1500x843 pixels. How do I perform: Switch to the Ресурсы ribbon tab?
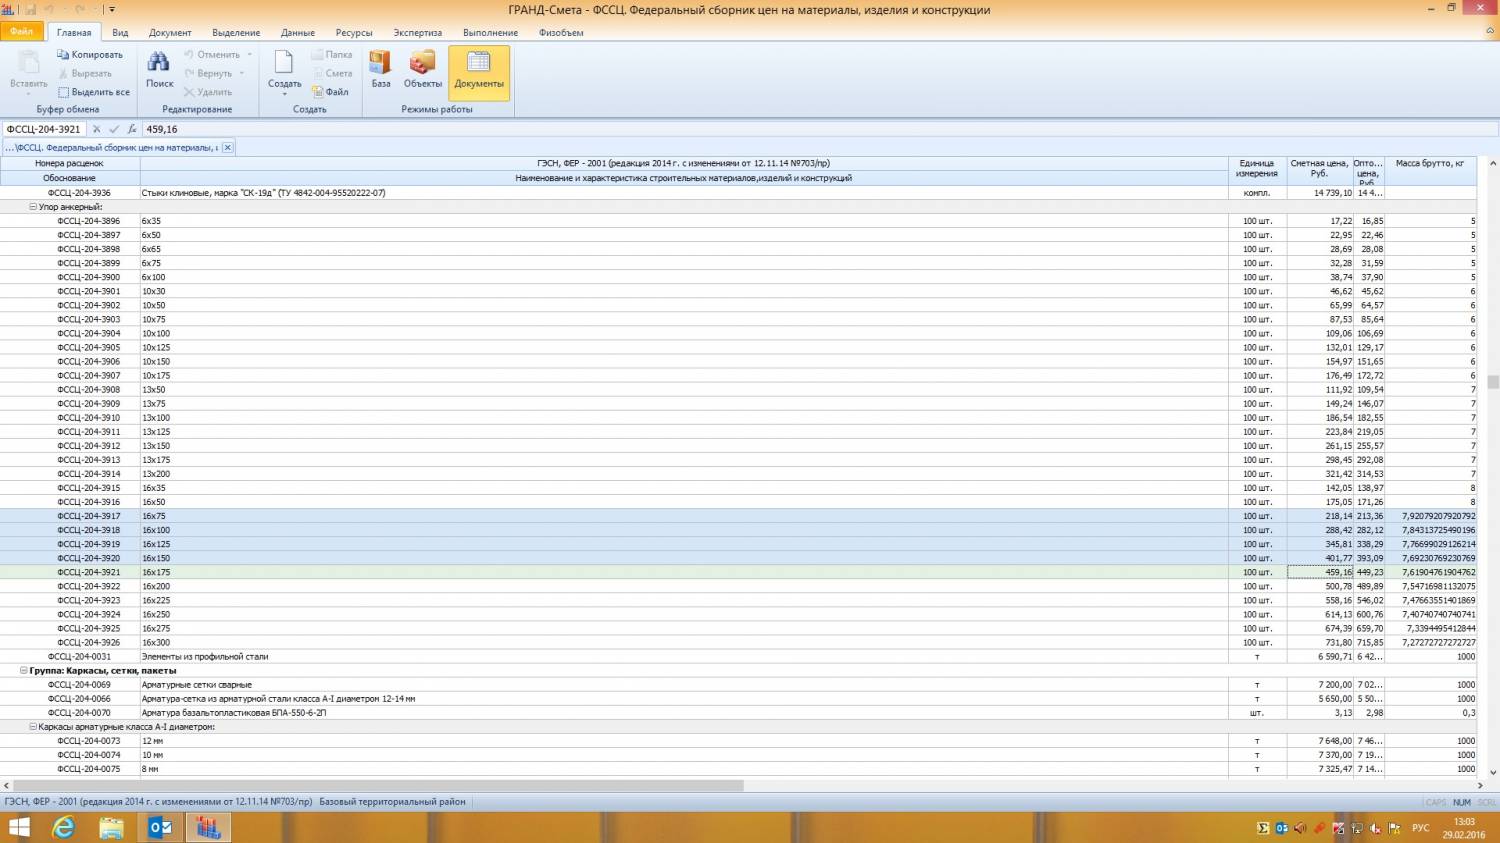click(354, 32)
